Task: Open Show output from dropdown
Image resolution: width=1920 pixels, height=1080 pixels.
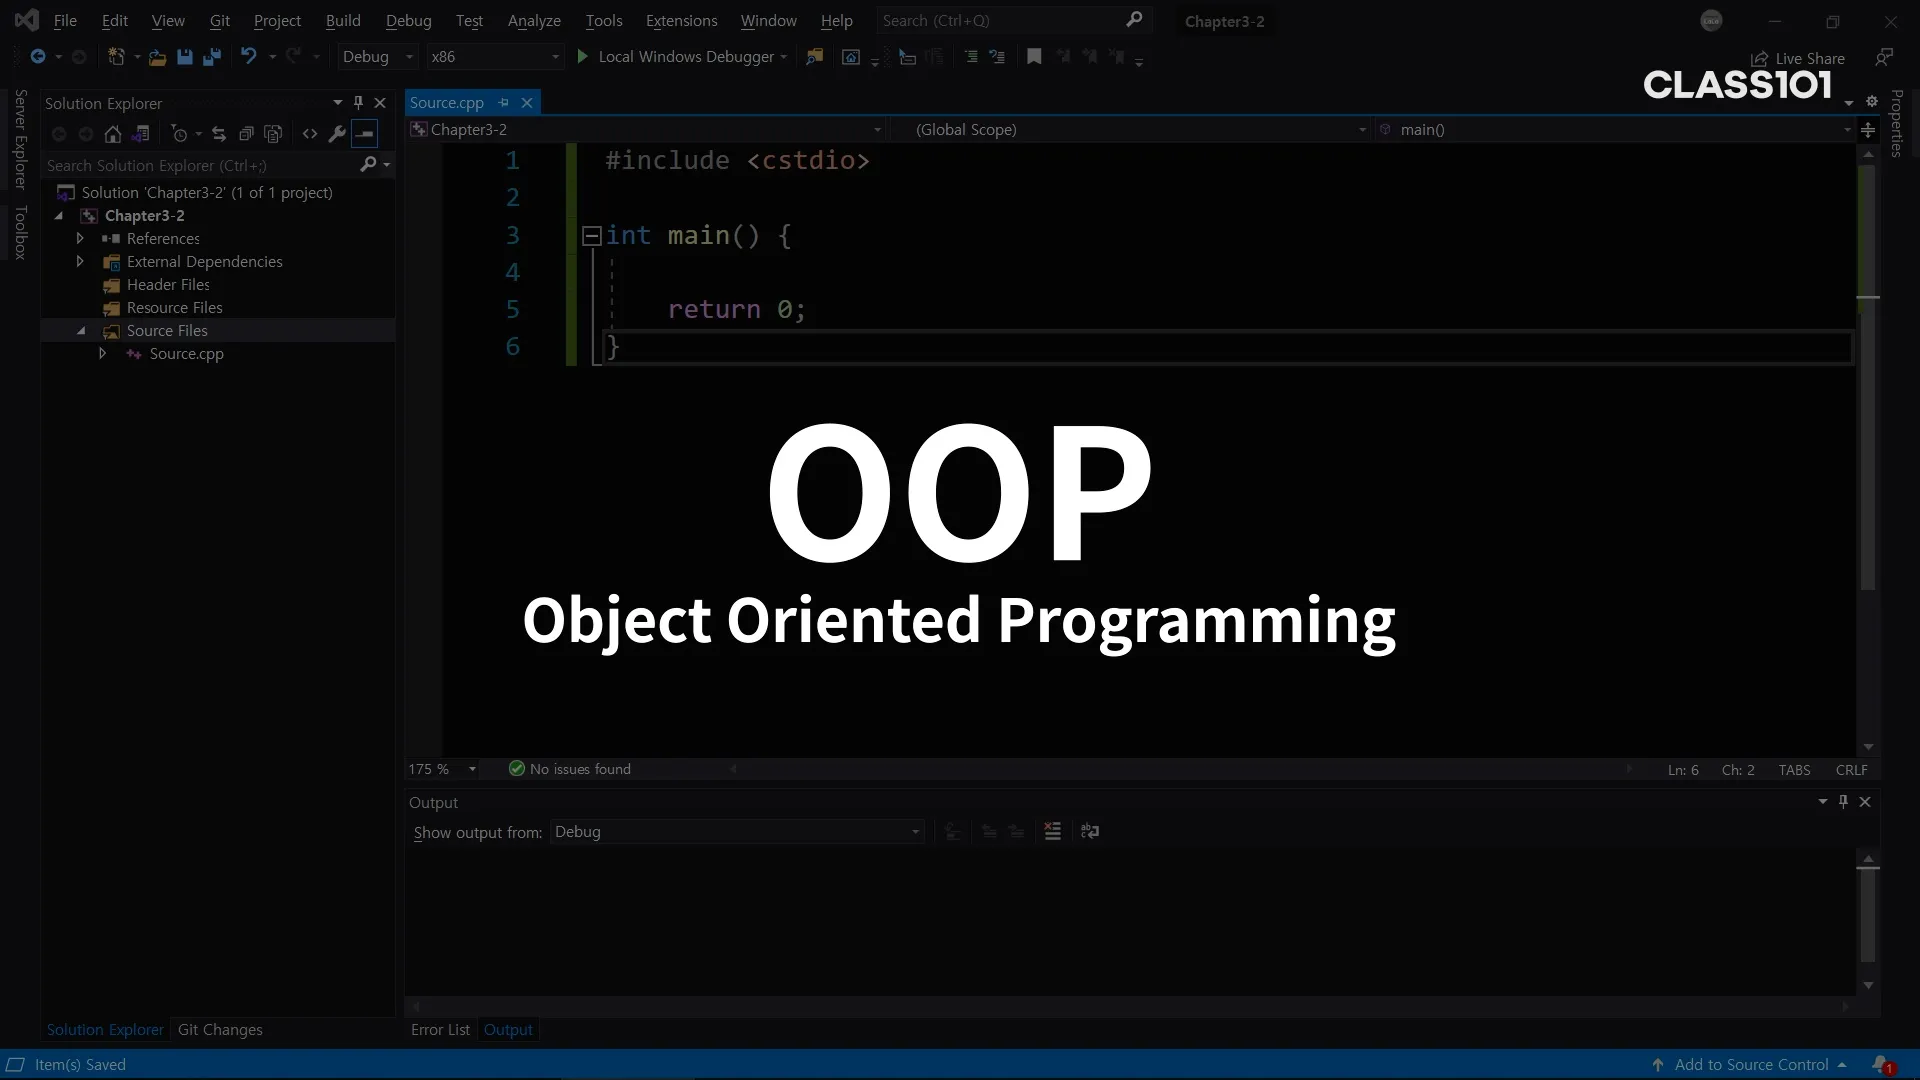Action: 736,832
